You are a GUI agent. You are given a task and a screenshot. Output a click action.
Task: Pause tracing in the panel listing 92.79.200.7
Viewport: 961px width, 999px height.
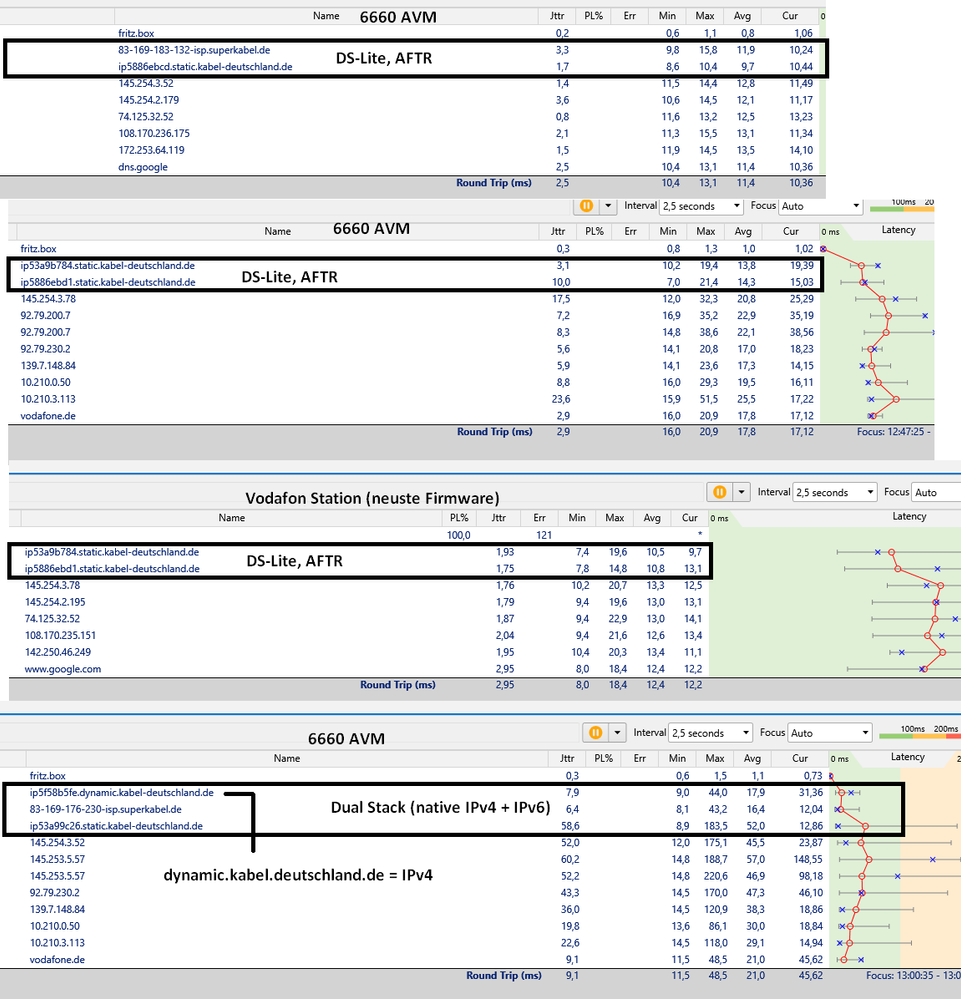pyautogui.click(x=586, y=206)
